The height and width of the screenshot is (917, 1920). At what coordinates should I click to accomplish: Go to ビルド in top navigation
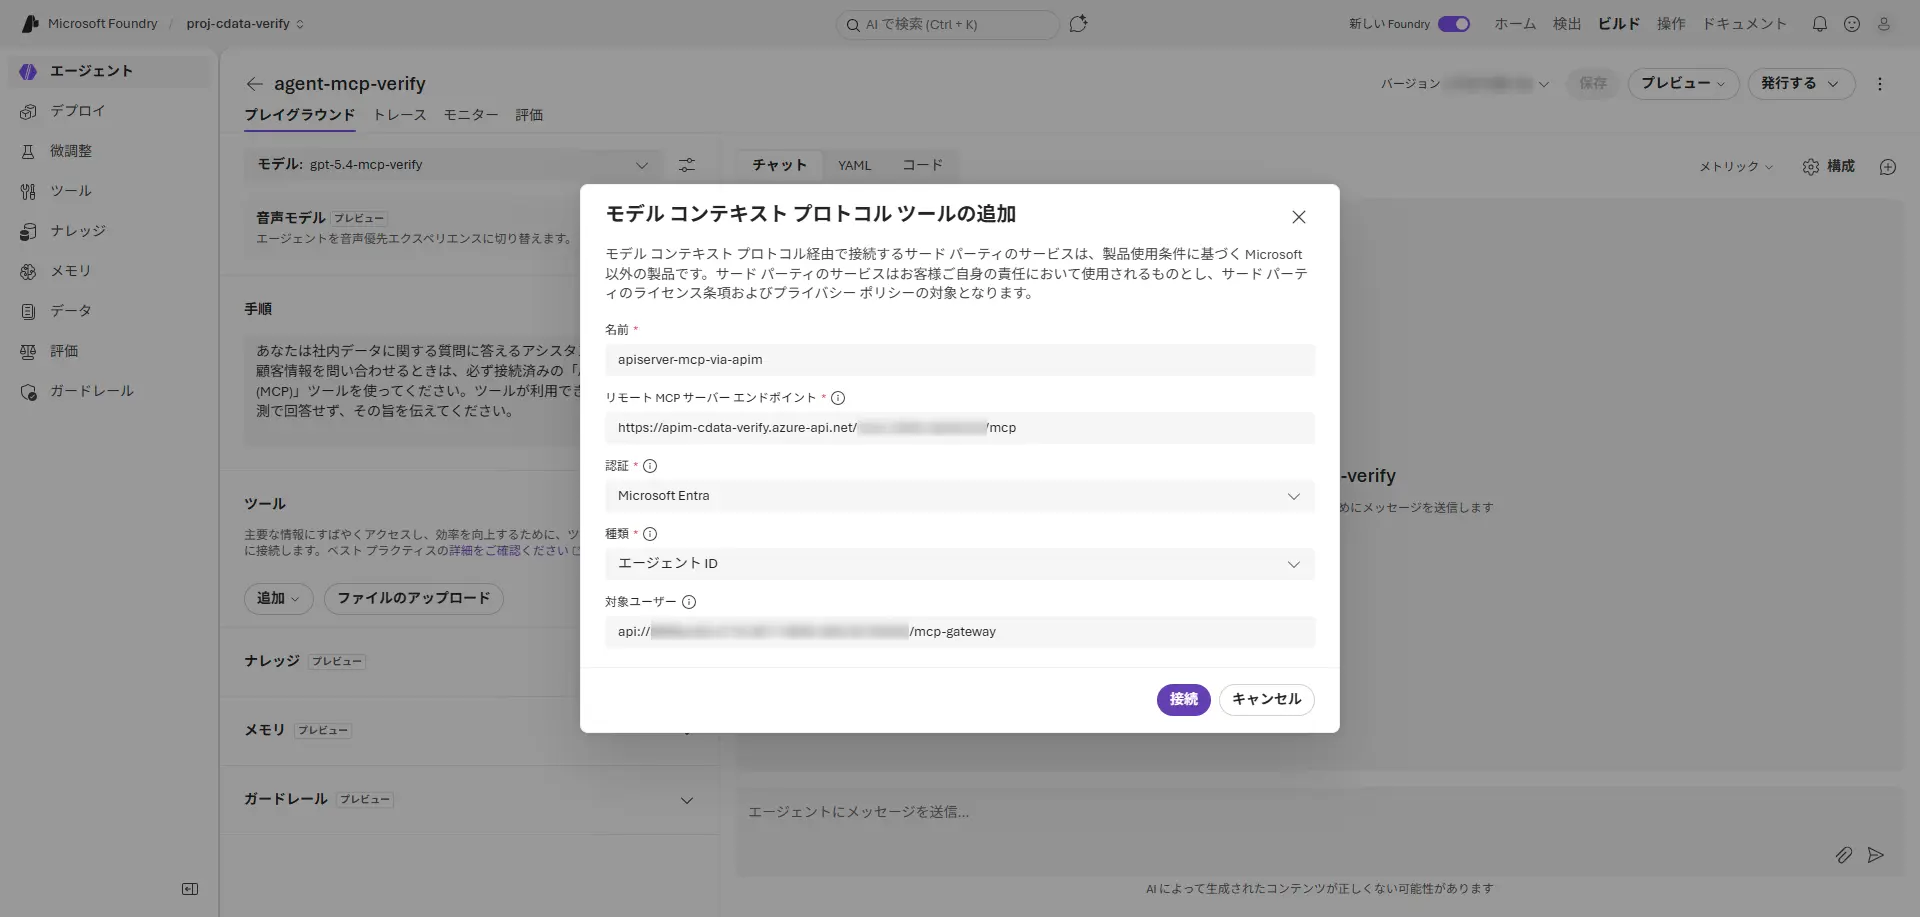1619,24
